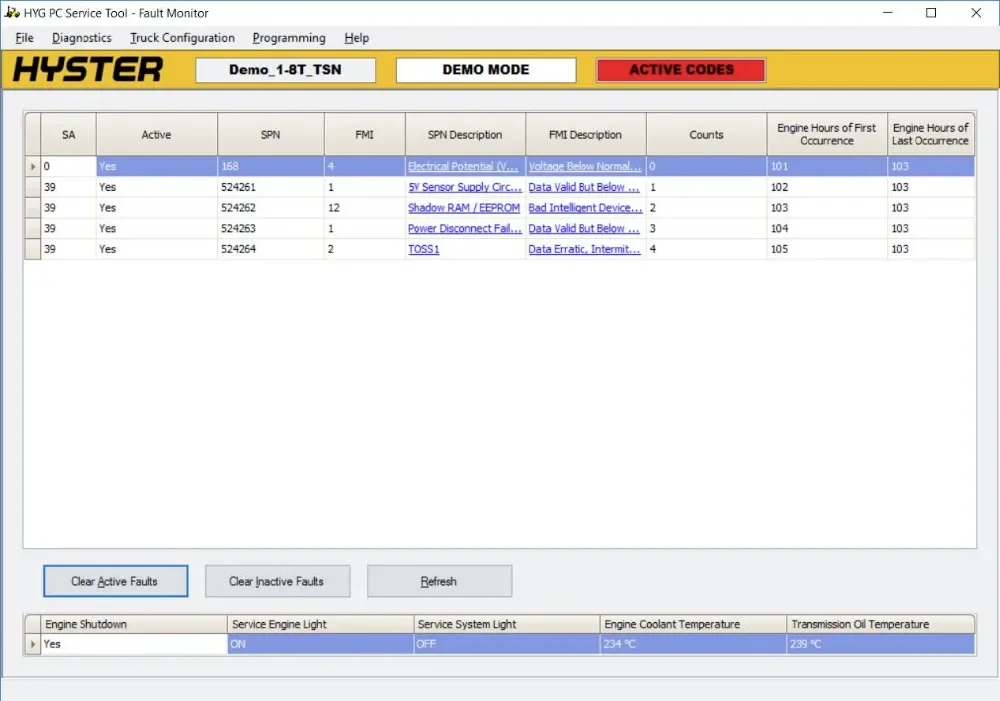Click the red ACTIVE CODES button

tap(681, 70)
